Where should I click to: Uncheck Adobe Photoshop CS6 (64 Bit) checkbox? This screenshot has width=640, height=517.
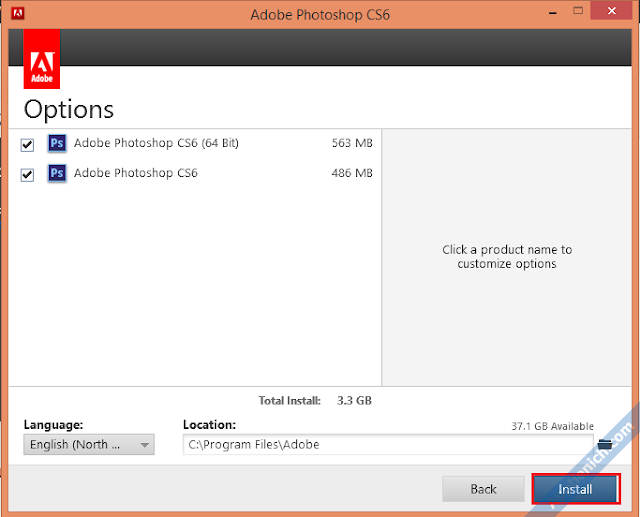[x=27, y=144]
